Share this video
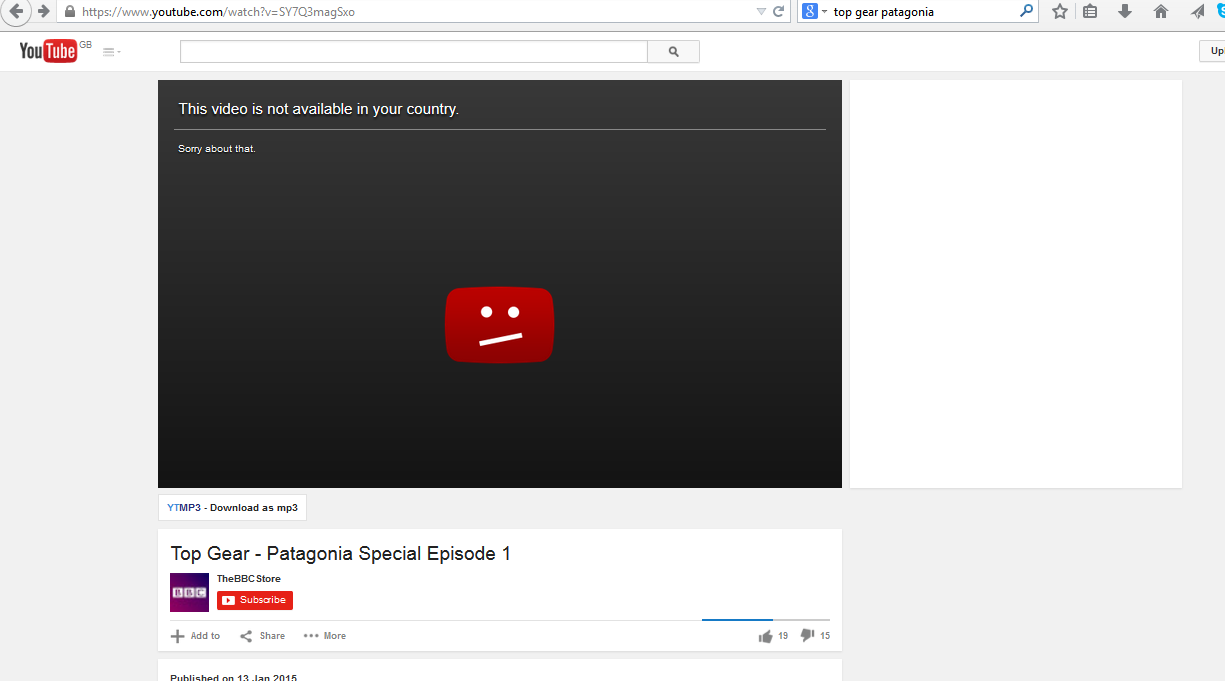Image resolution: width=1225 pixels, height=681 pixels. 262,636
